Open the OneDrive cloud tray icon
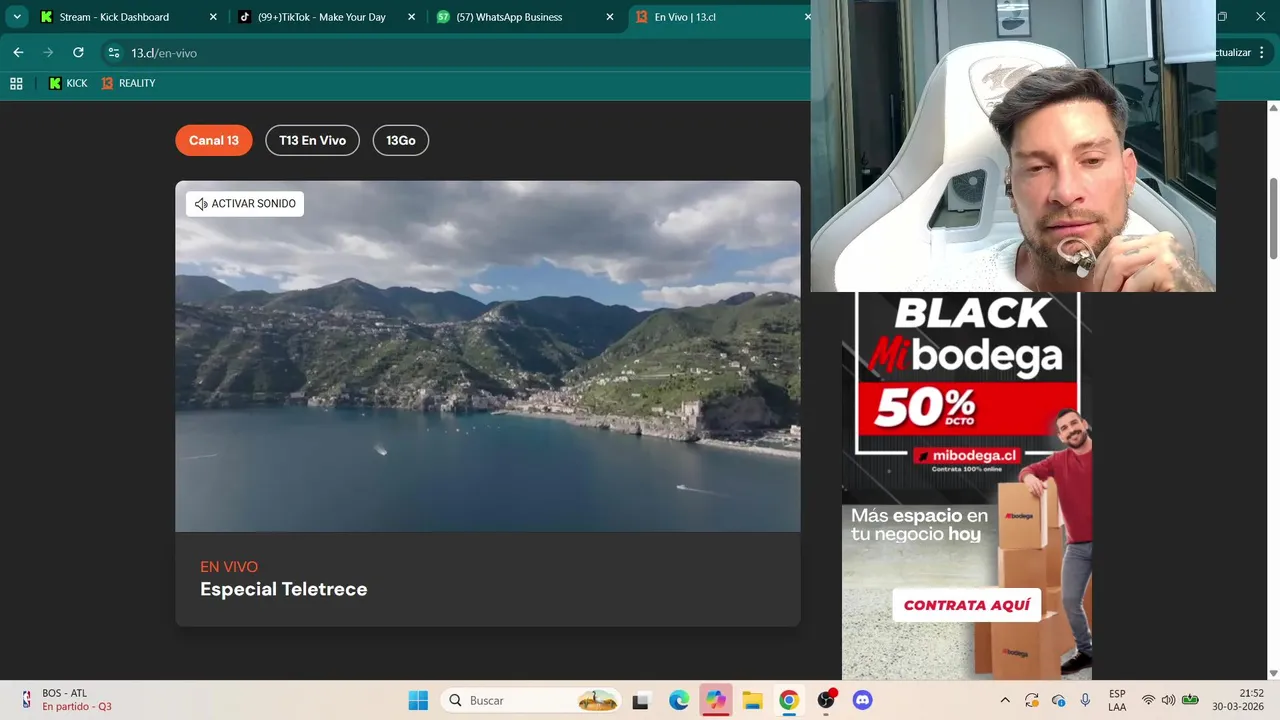The image size is (1280, 720). 1058,701
